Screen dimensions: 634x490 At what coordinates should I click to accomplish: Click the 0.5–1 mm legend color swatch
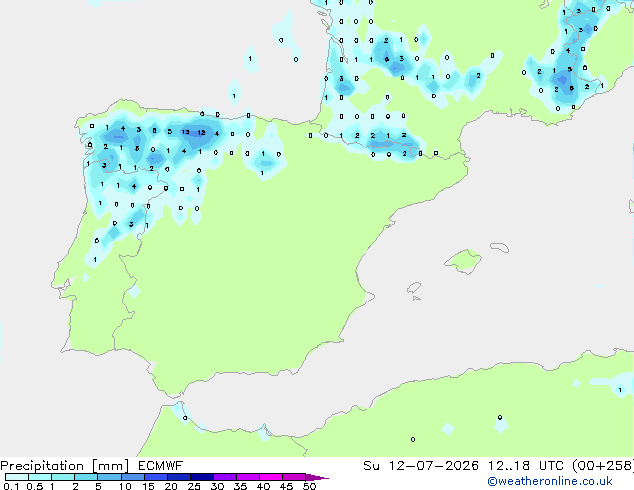point(40,477)
